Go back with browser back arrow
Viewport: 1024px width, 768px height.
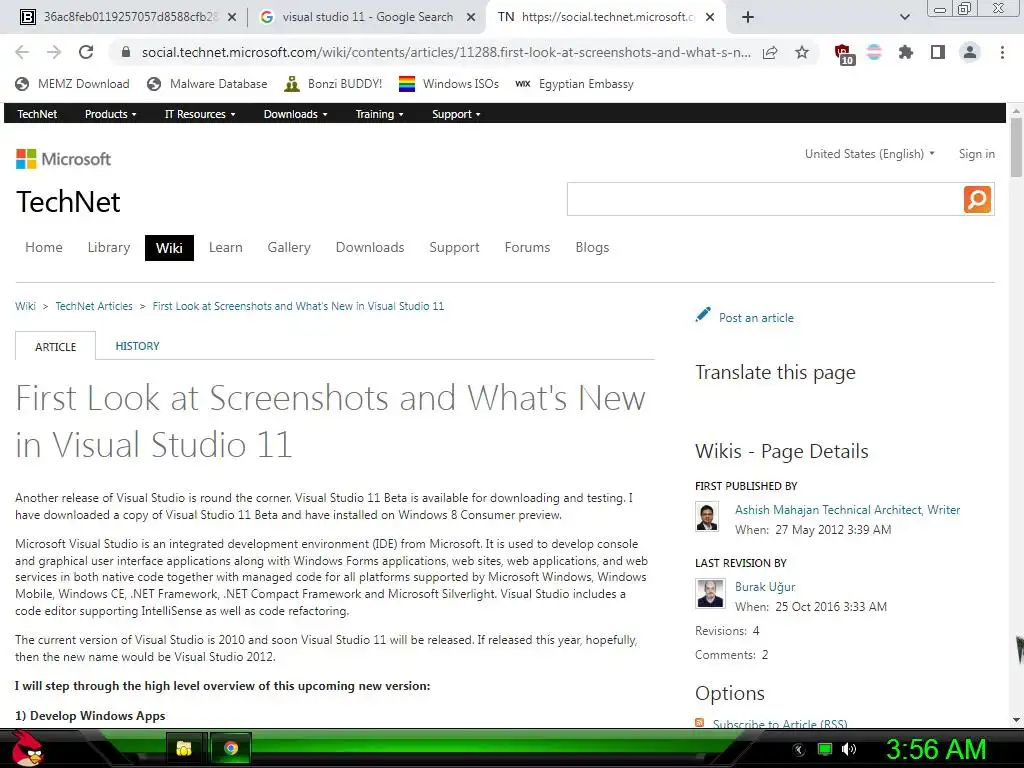[x=22, y=52]
